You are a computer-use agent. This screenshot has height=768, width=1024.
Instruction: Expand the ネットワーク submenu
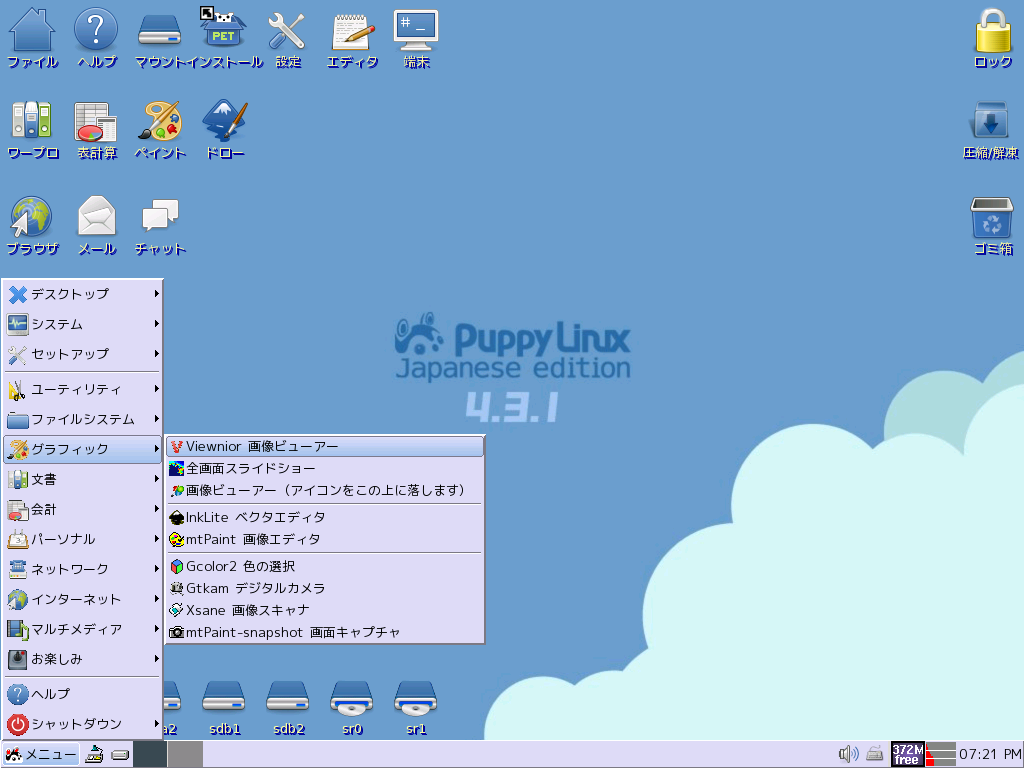click(x=82, y=569)
